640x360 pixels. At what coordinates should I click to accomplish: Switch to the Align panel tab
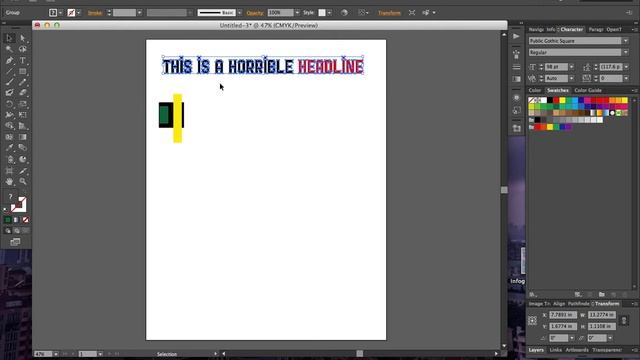(559, 304)
